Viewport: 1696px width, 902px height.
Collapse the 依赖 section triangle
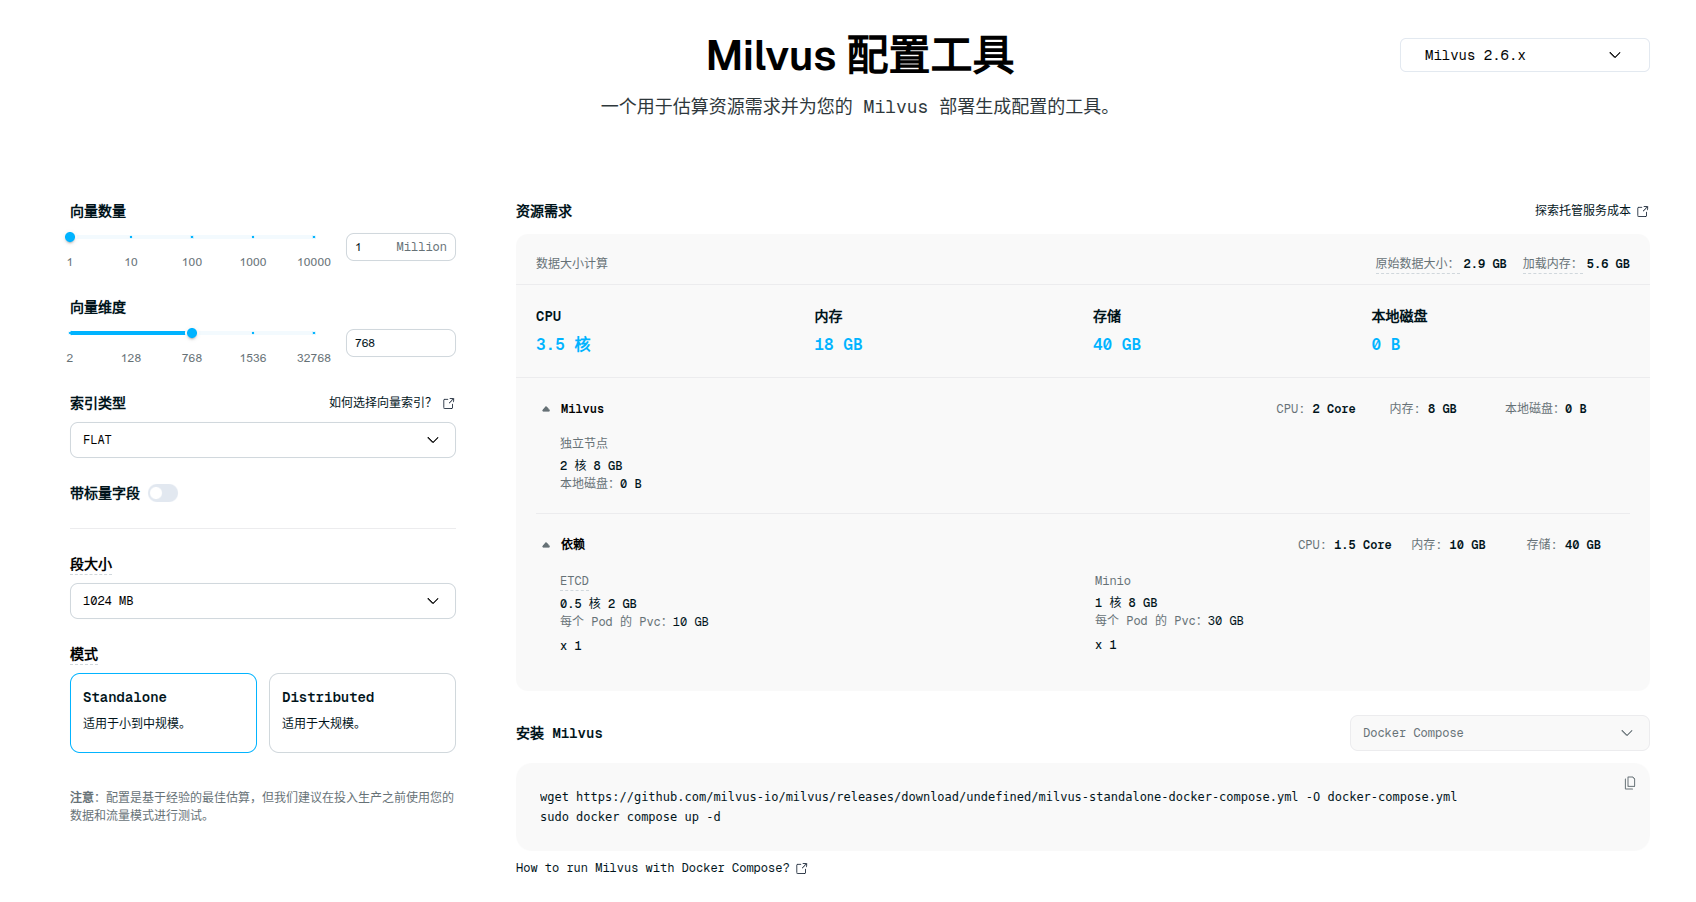pos(546,545)
